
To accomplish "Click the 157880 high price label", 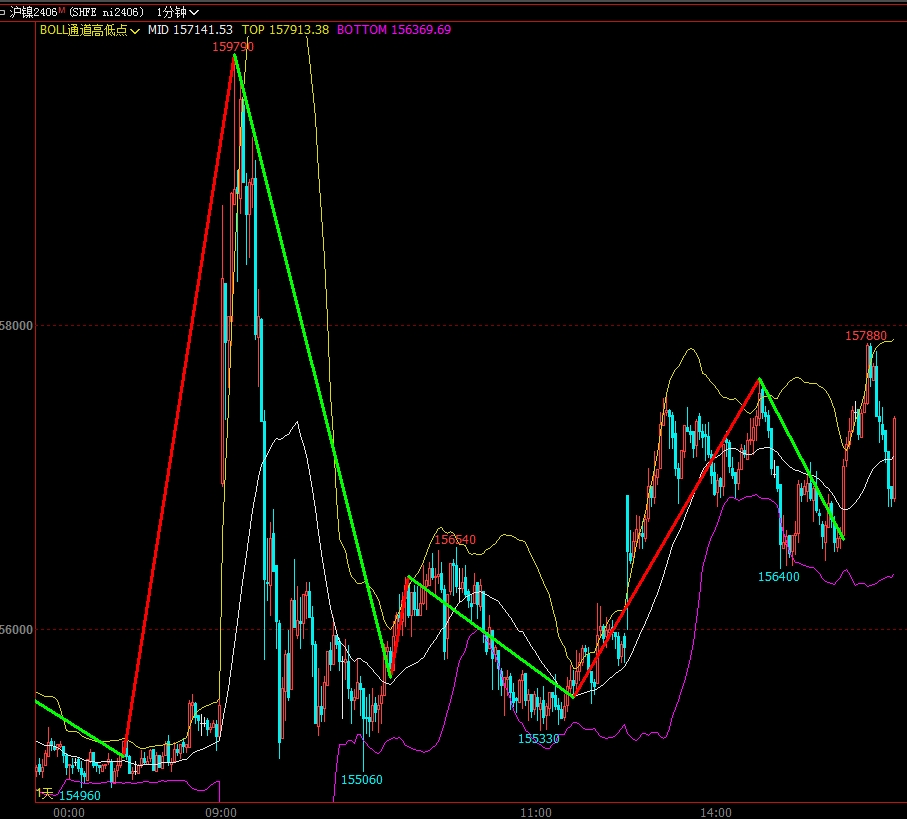I will (866, 336).
